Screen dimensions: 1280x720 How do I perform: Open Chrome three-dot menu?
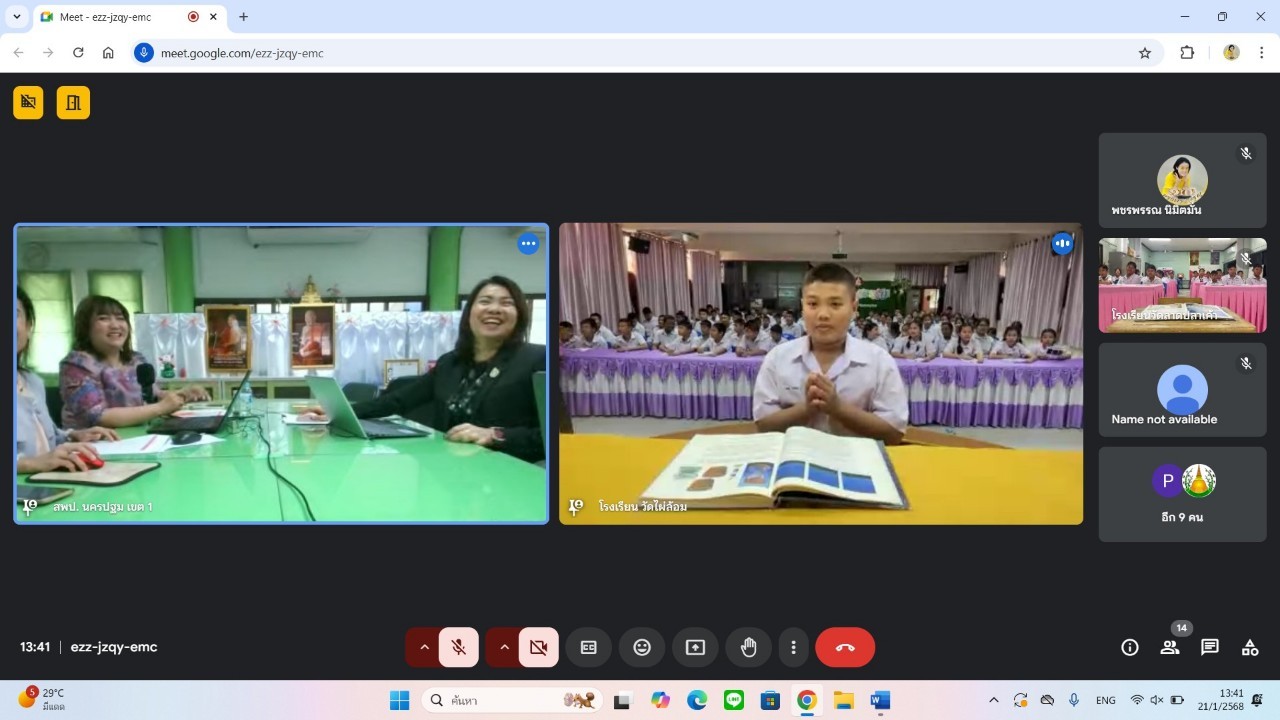click(1261, 53)
